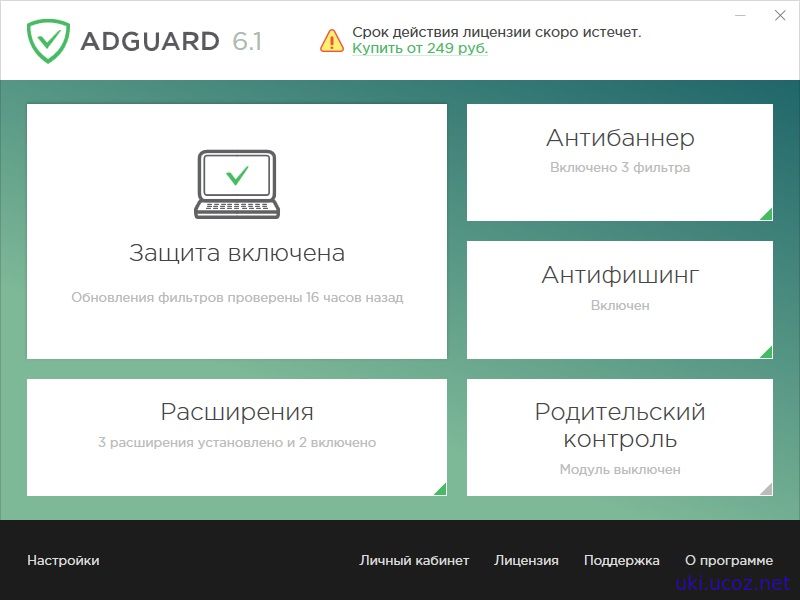
Task: Click the 'Защита включена' protection tile
Action: coord(237,232)
